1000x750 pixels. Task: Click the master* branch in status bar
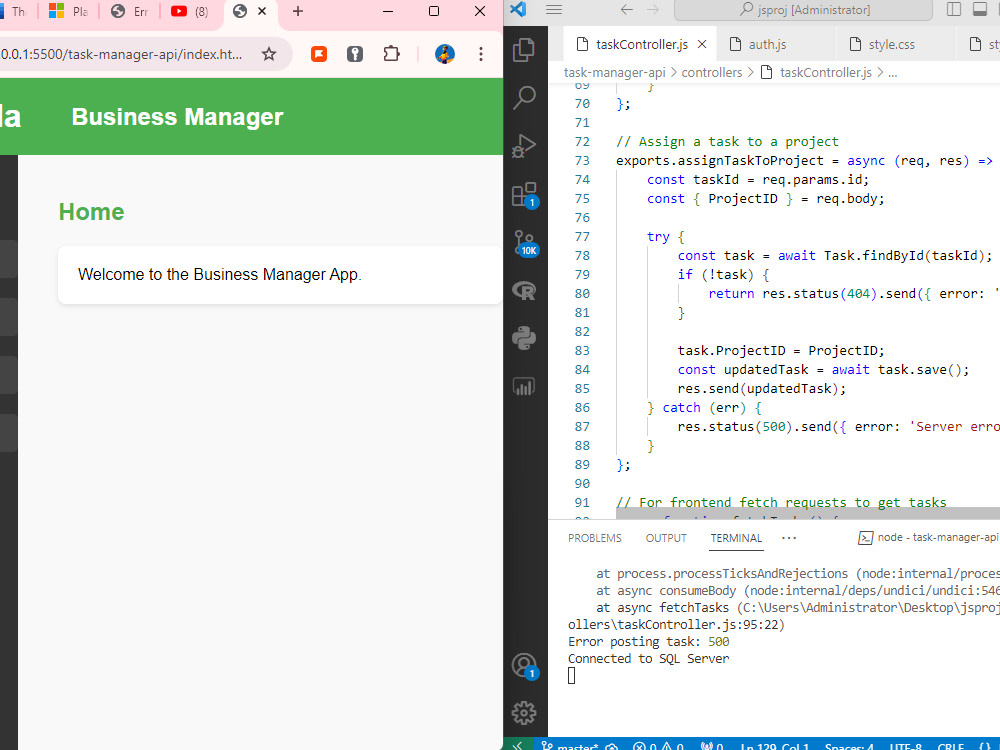point(570,746)
